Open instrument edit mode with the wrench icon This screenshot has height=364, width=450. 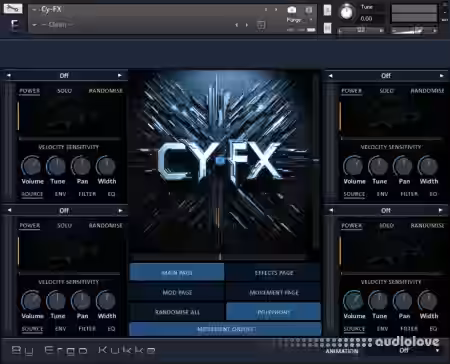click(x=13, y=9)
